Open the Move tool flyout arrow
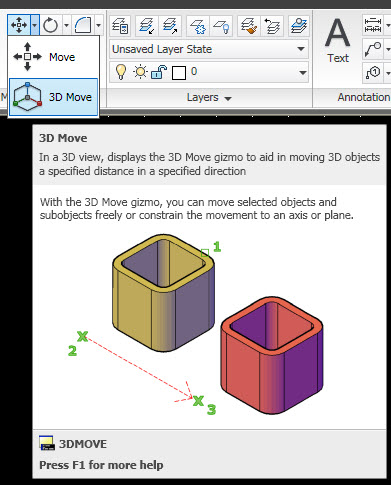 tap(35, 25)
